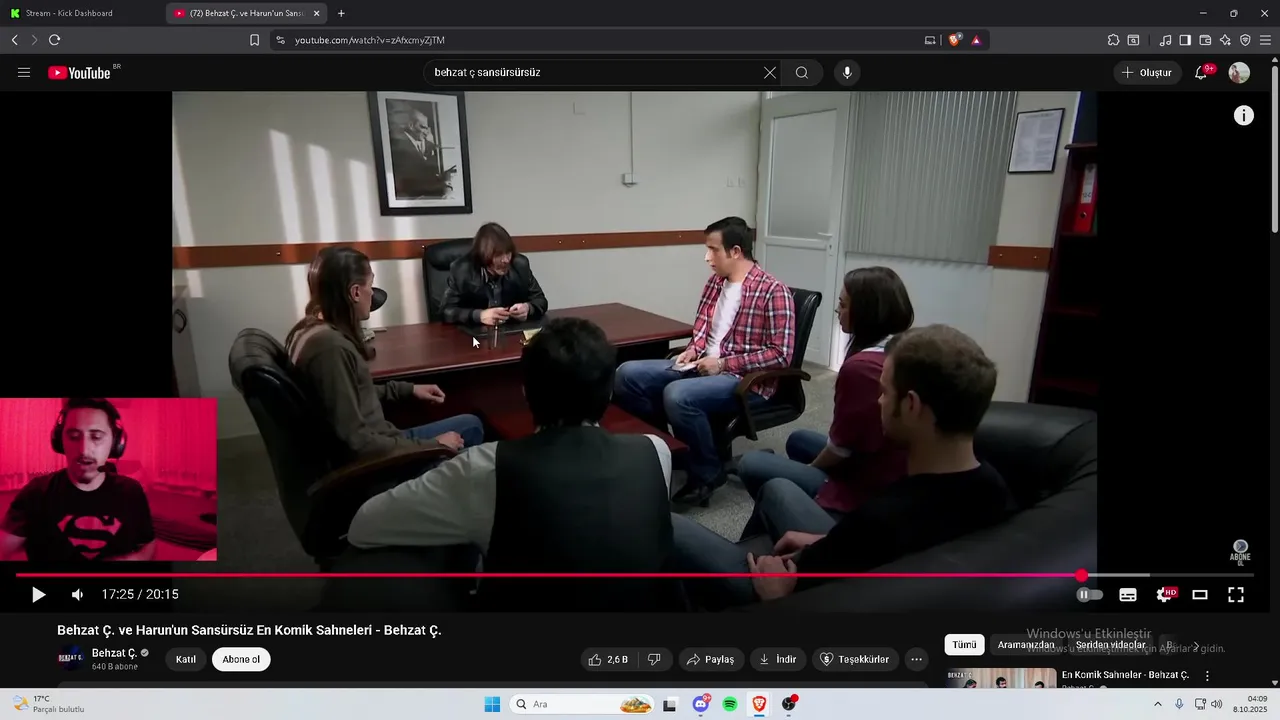Open the player settings gear

[1164, 595]
